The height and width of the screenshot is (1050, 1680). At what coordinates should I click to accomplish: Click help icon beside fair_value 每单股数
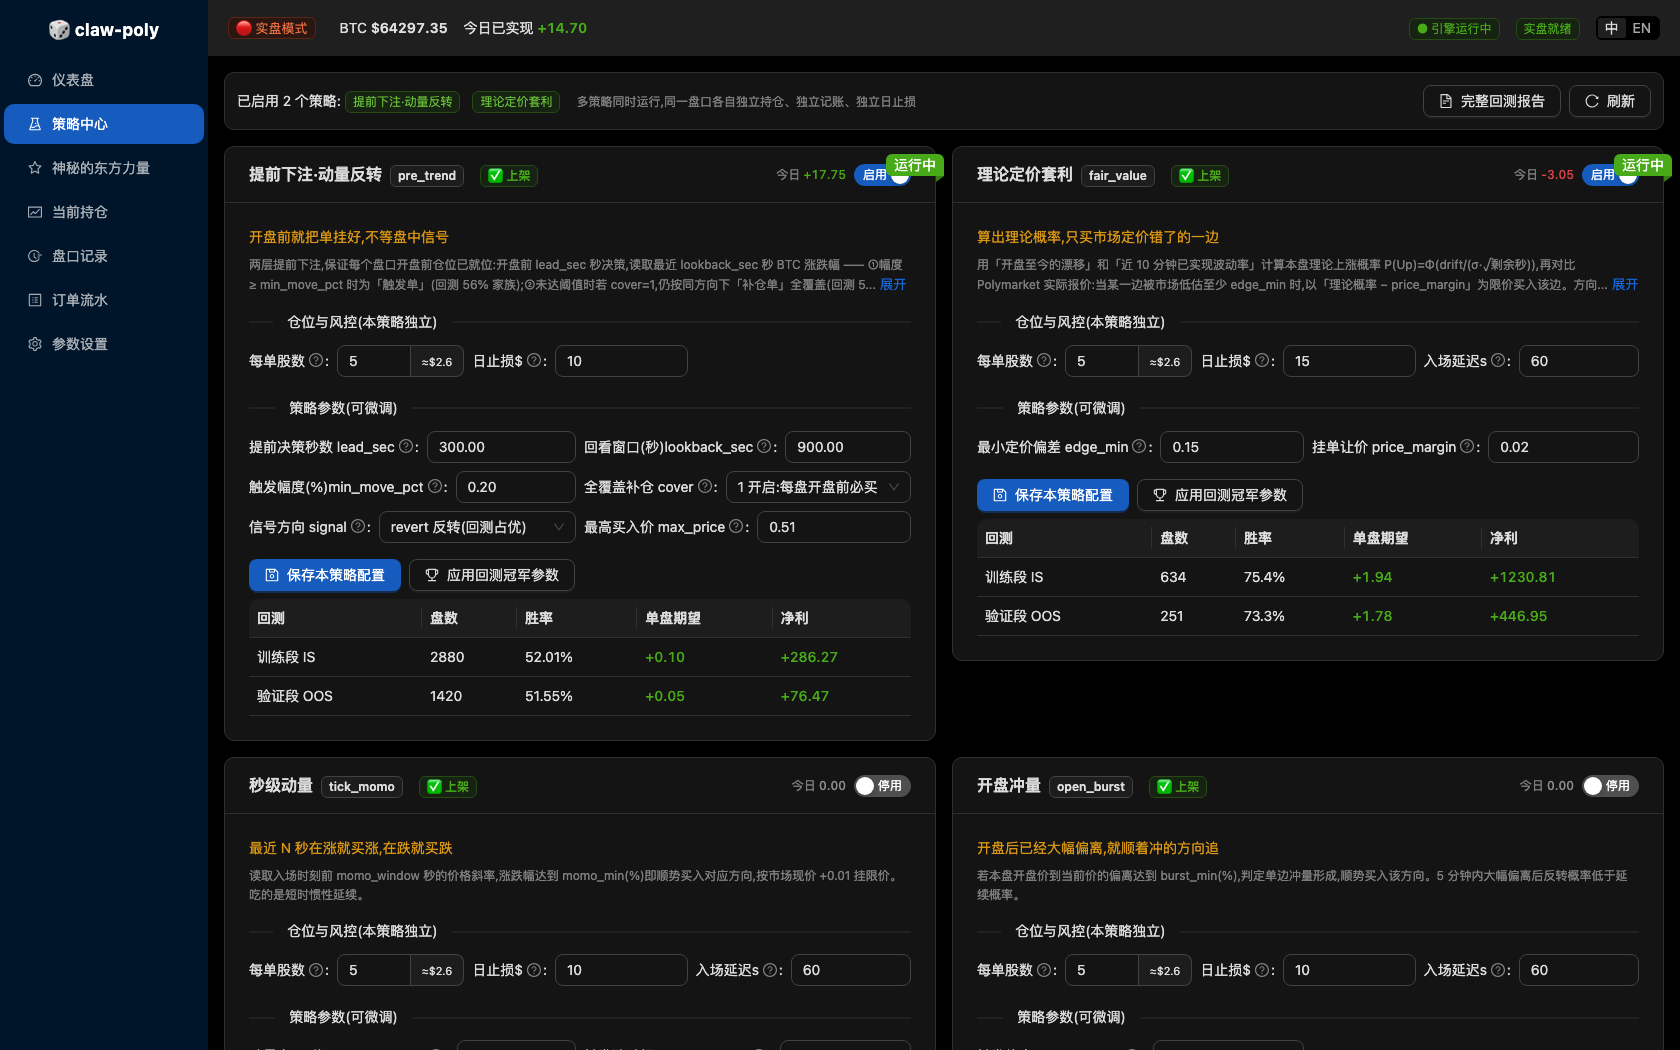click(1044, 361)
